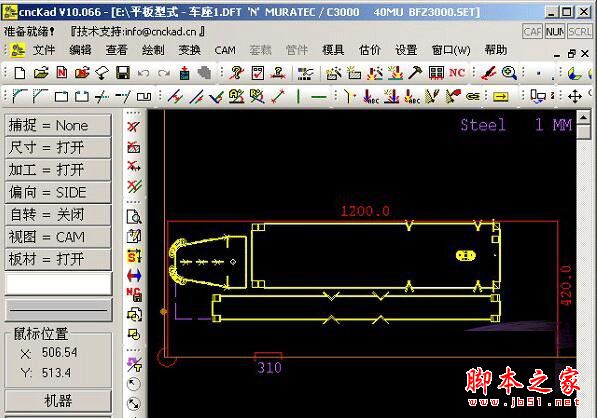Open the 绘制 menu
Viewport: 597px width, 418px height.
point(153,50)
